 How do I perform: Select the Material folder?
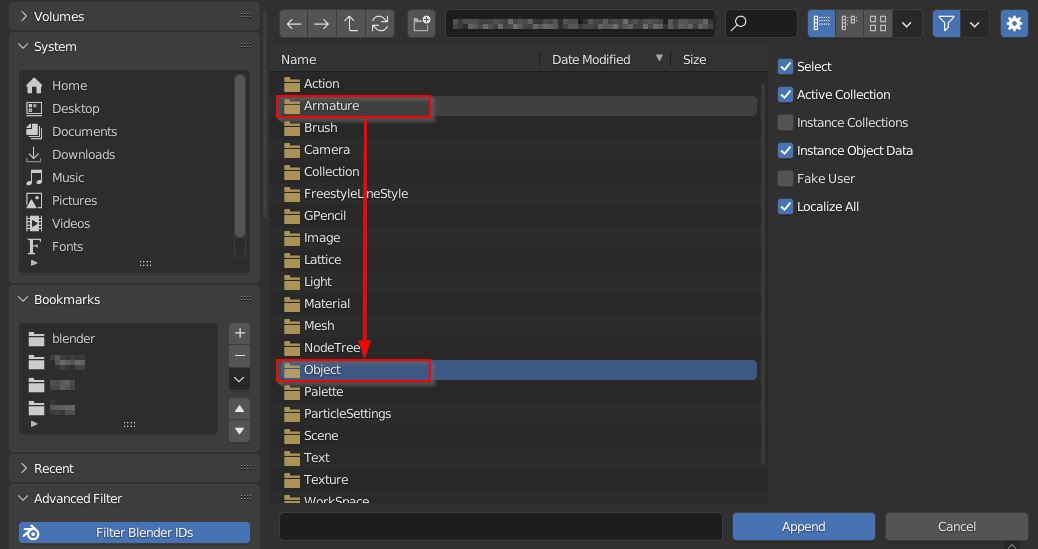pos(518,304)
